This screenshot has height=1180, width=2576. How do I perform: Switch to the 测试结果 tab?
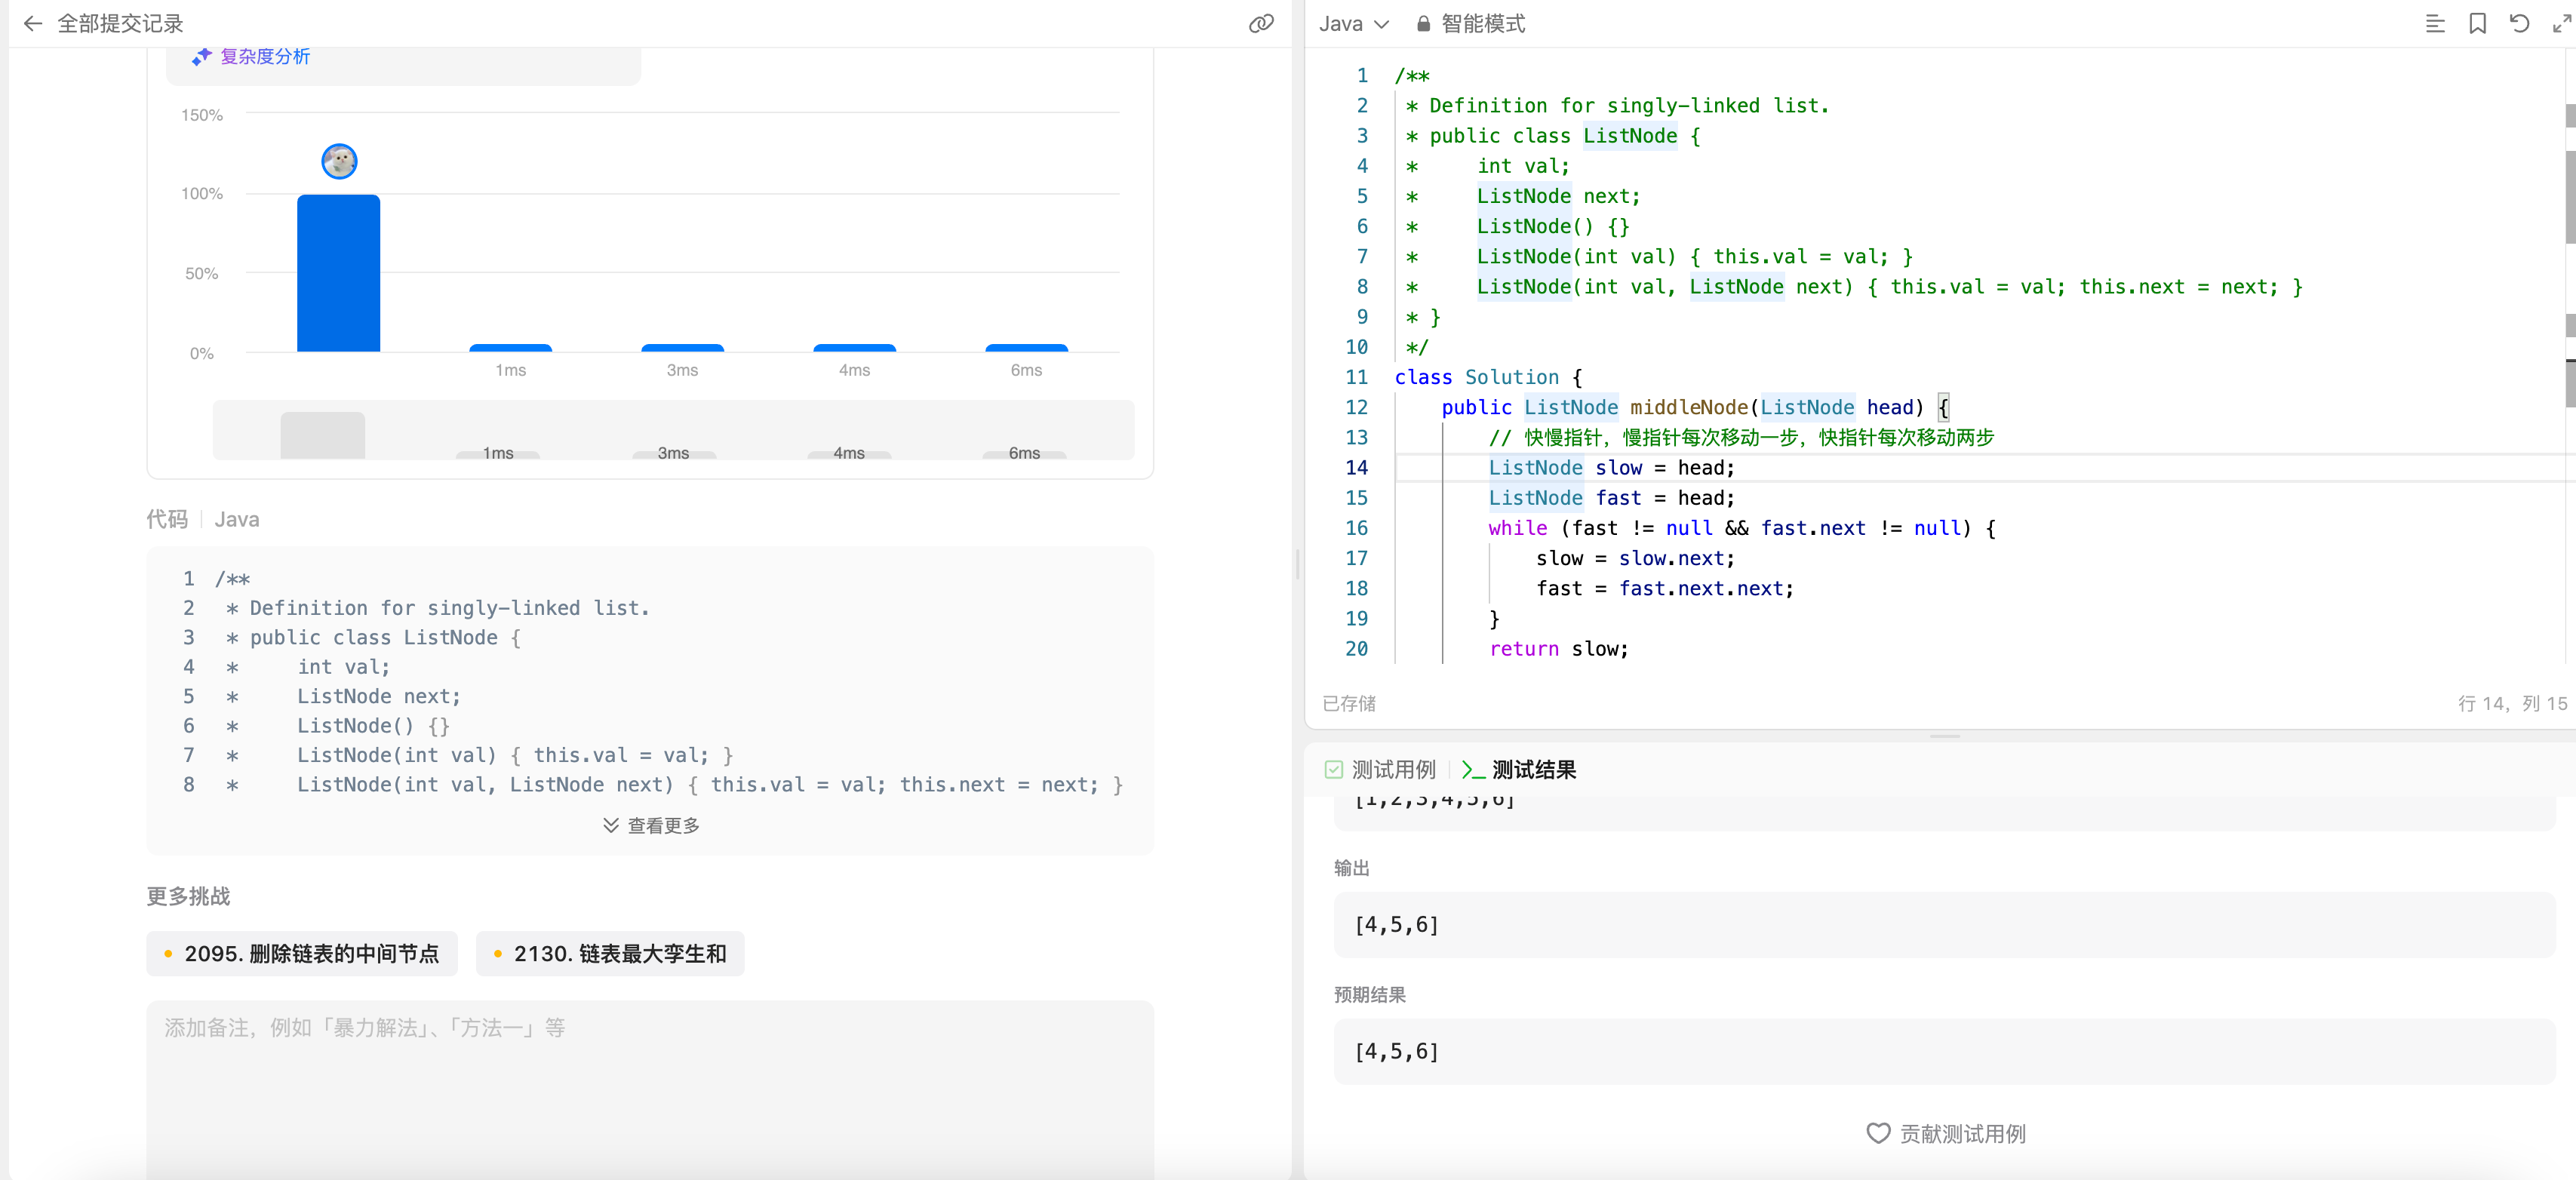click(x=1520, y=769)
